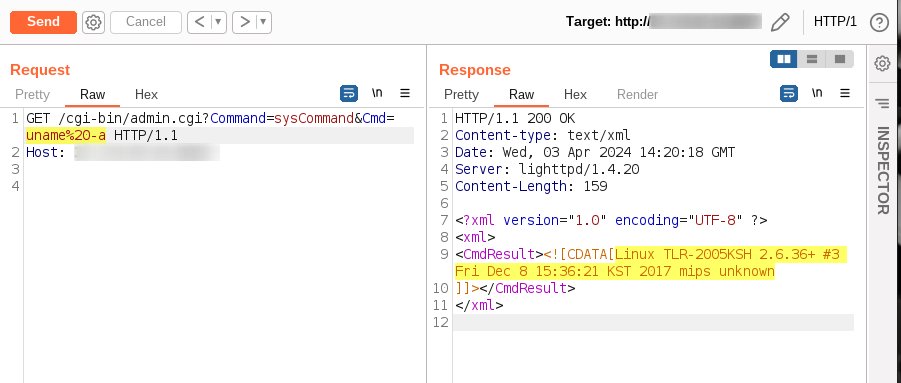Select top-bottom split layout view

[x=812, y=59]
